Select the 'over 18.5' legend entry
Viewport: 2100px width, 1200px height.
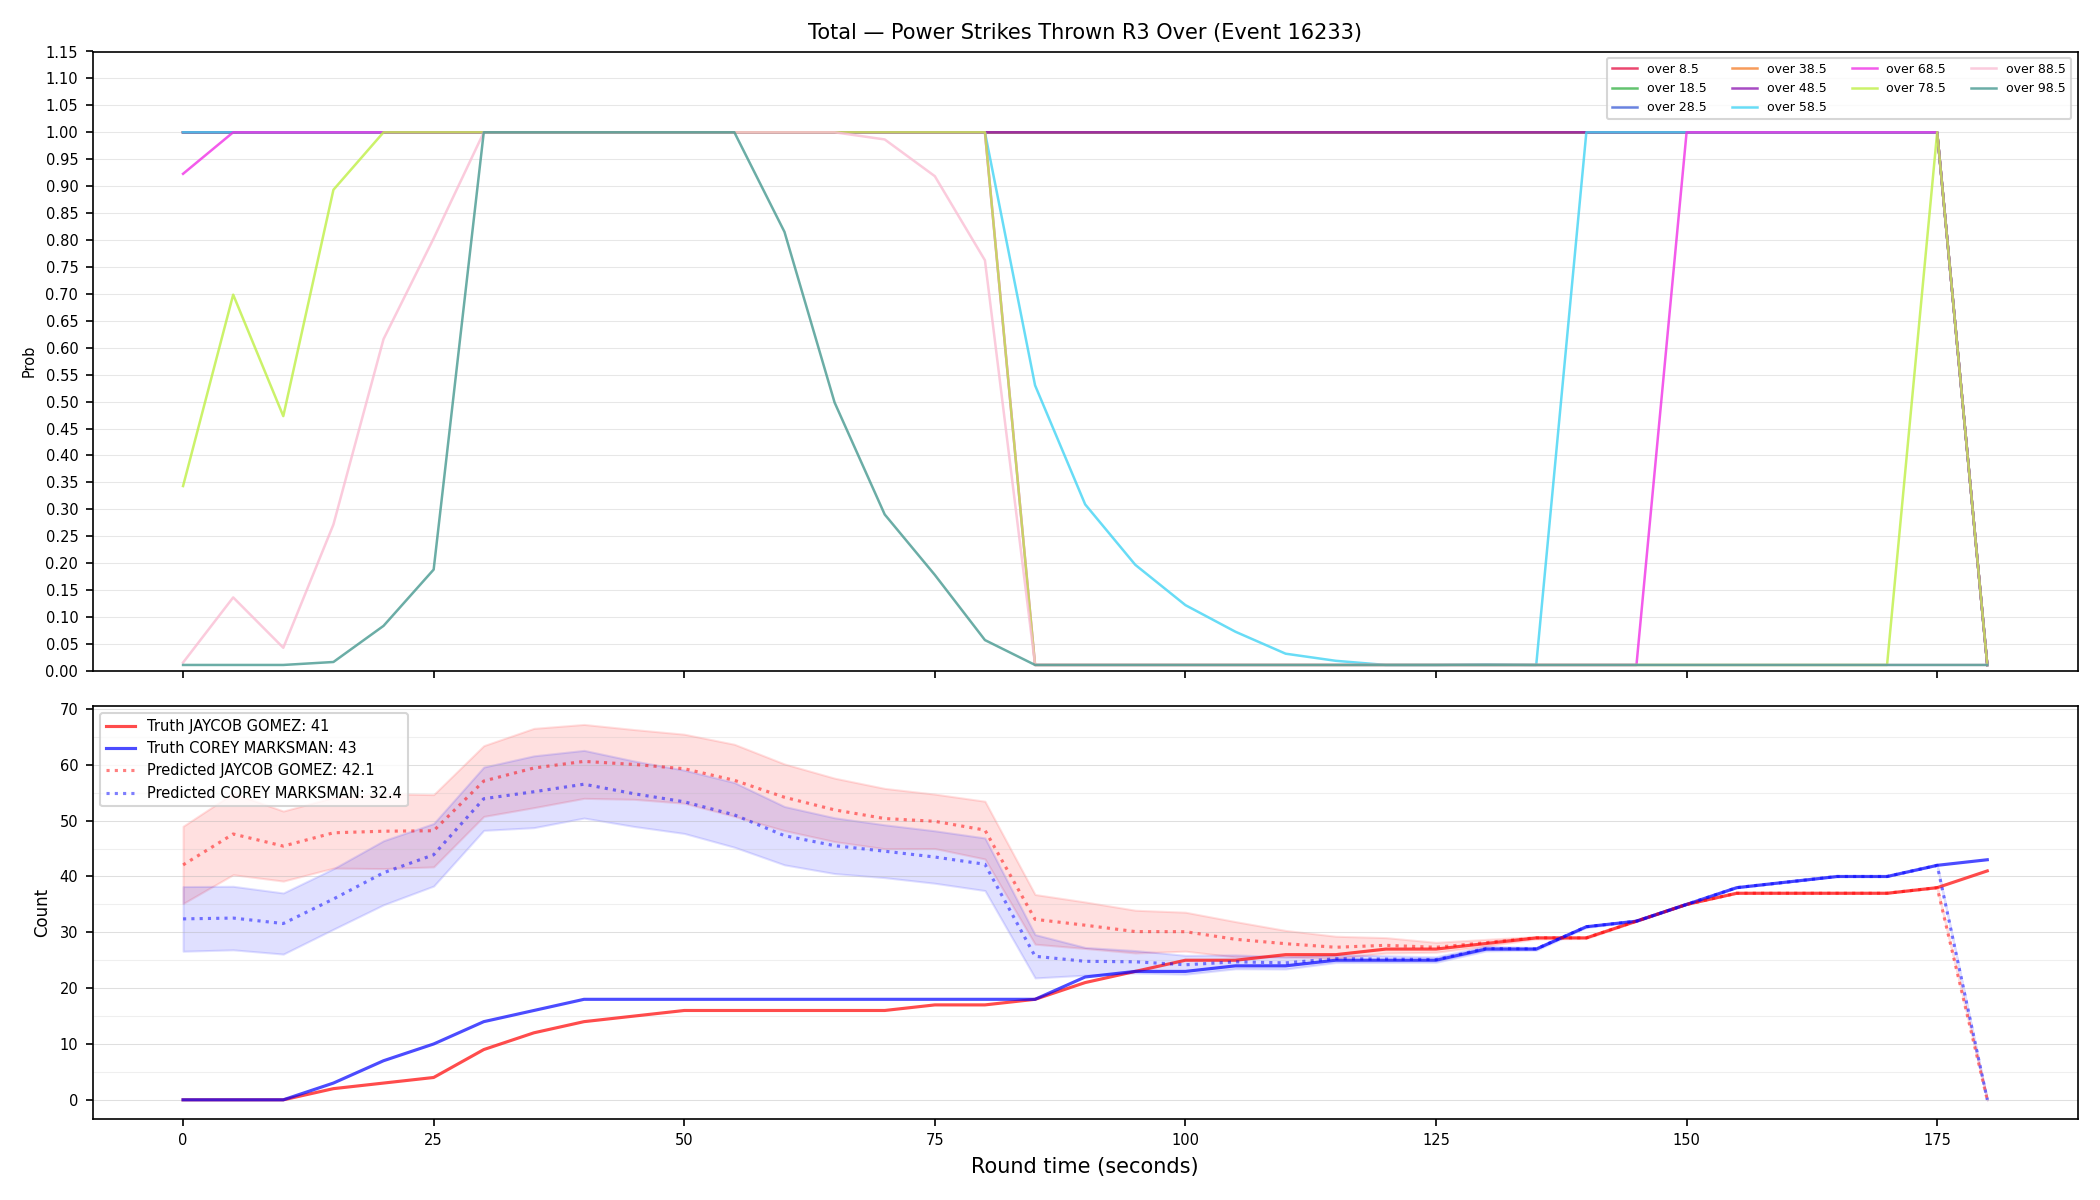(1659, 88)
